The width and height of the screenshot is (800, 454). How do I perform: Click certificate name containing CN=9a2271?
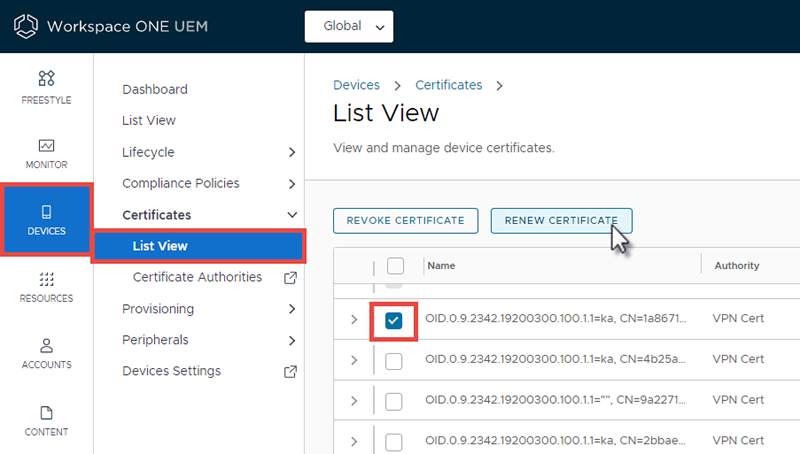pos(556,399)
